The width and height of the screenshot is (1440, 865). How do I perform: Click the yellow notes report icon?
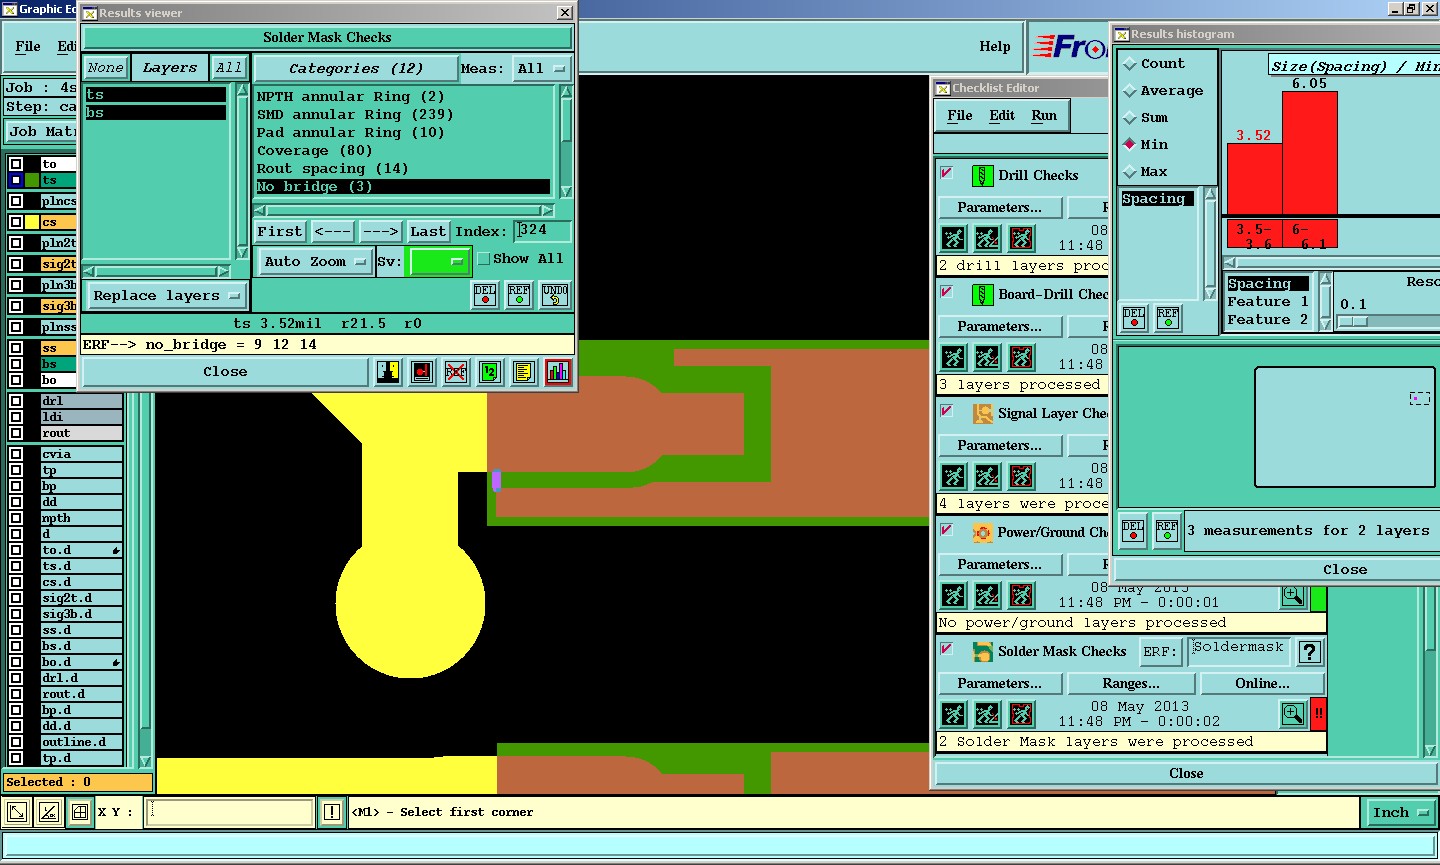[x=523, y=372]
